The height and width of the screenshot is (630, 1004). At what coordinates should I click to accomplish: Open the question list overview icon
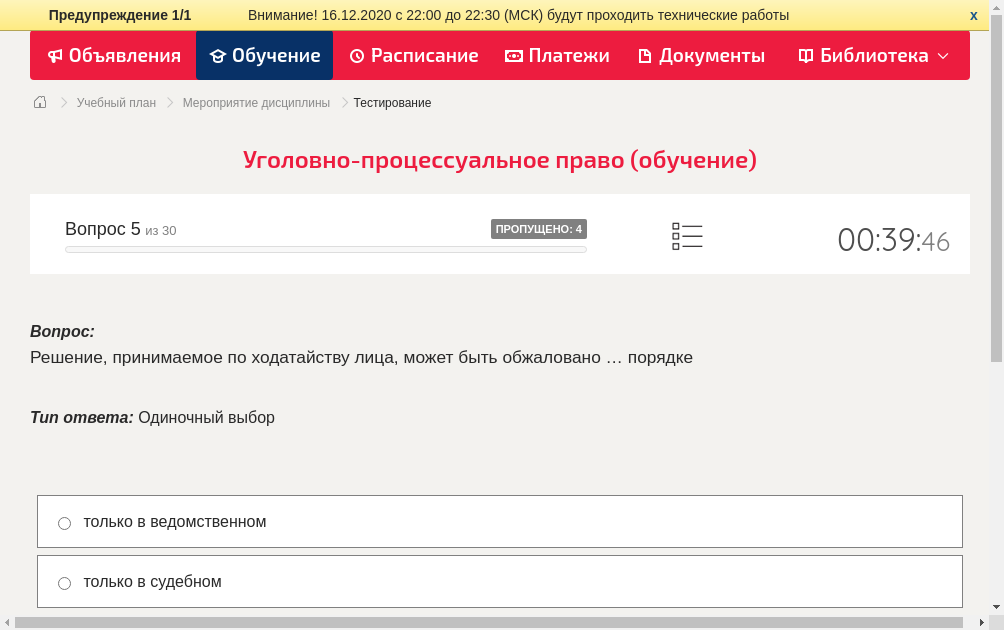(687, 235)
